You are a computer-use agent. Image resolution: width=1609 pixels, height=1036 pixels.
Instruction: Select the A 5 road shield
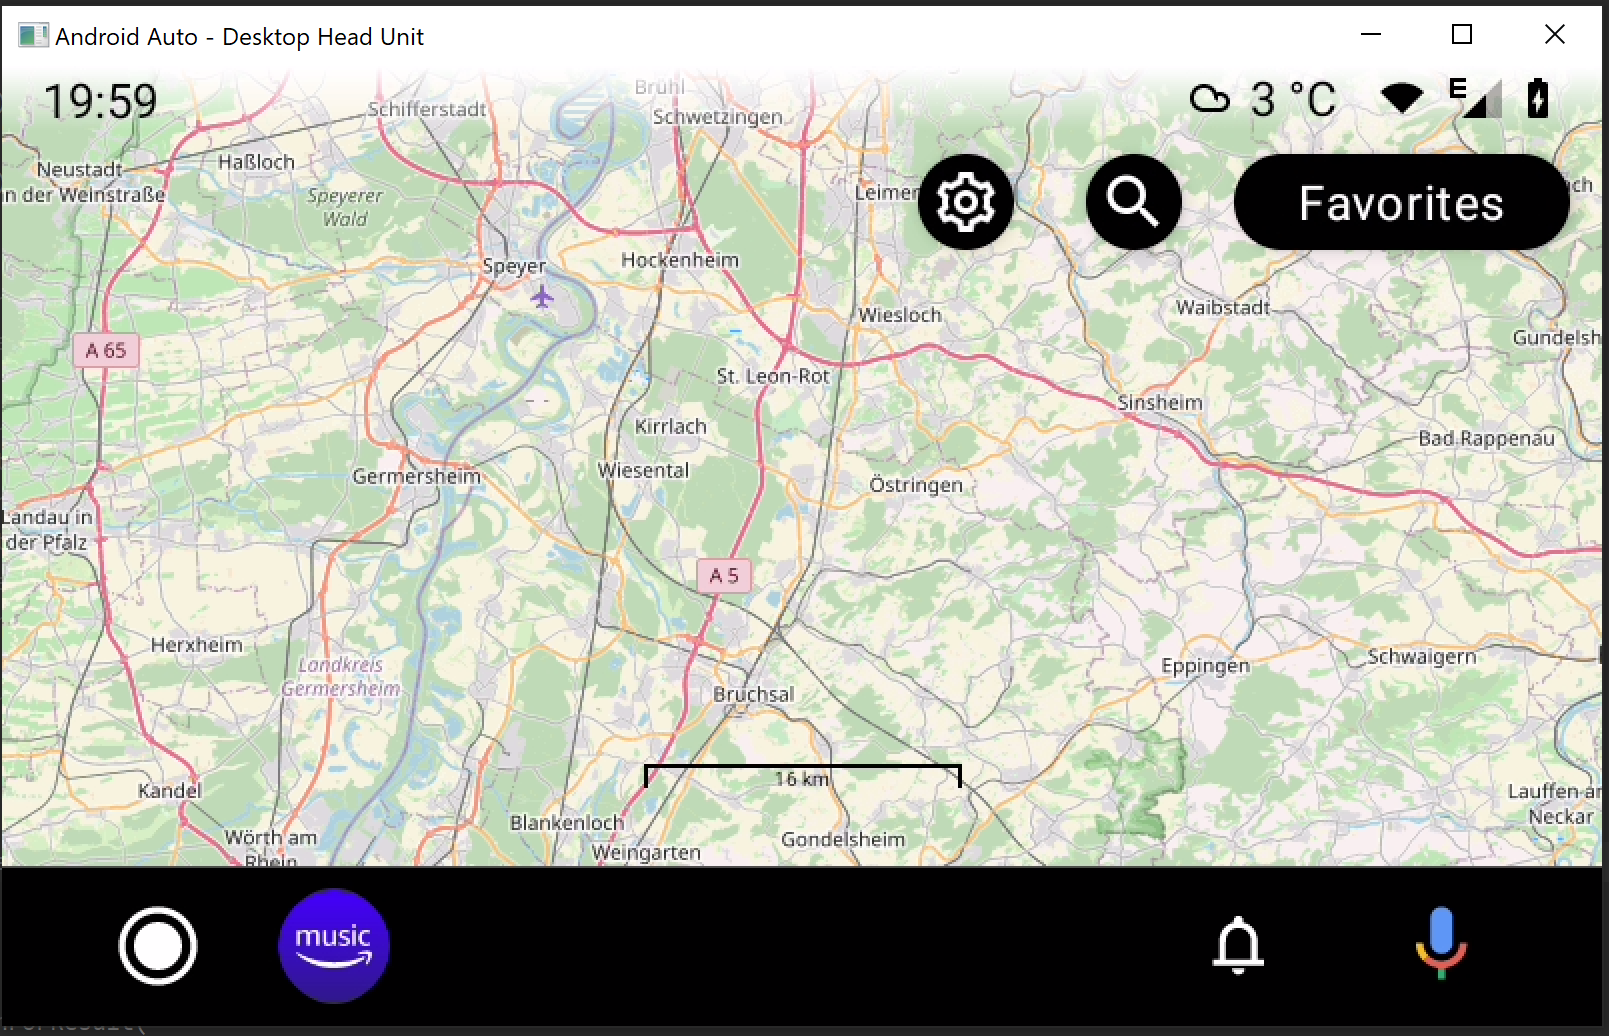click(722, 575)
